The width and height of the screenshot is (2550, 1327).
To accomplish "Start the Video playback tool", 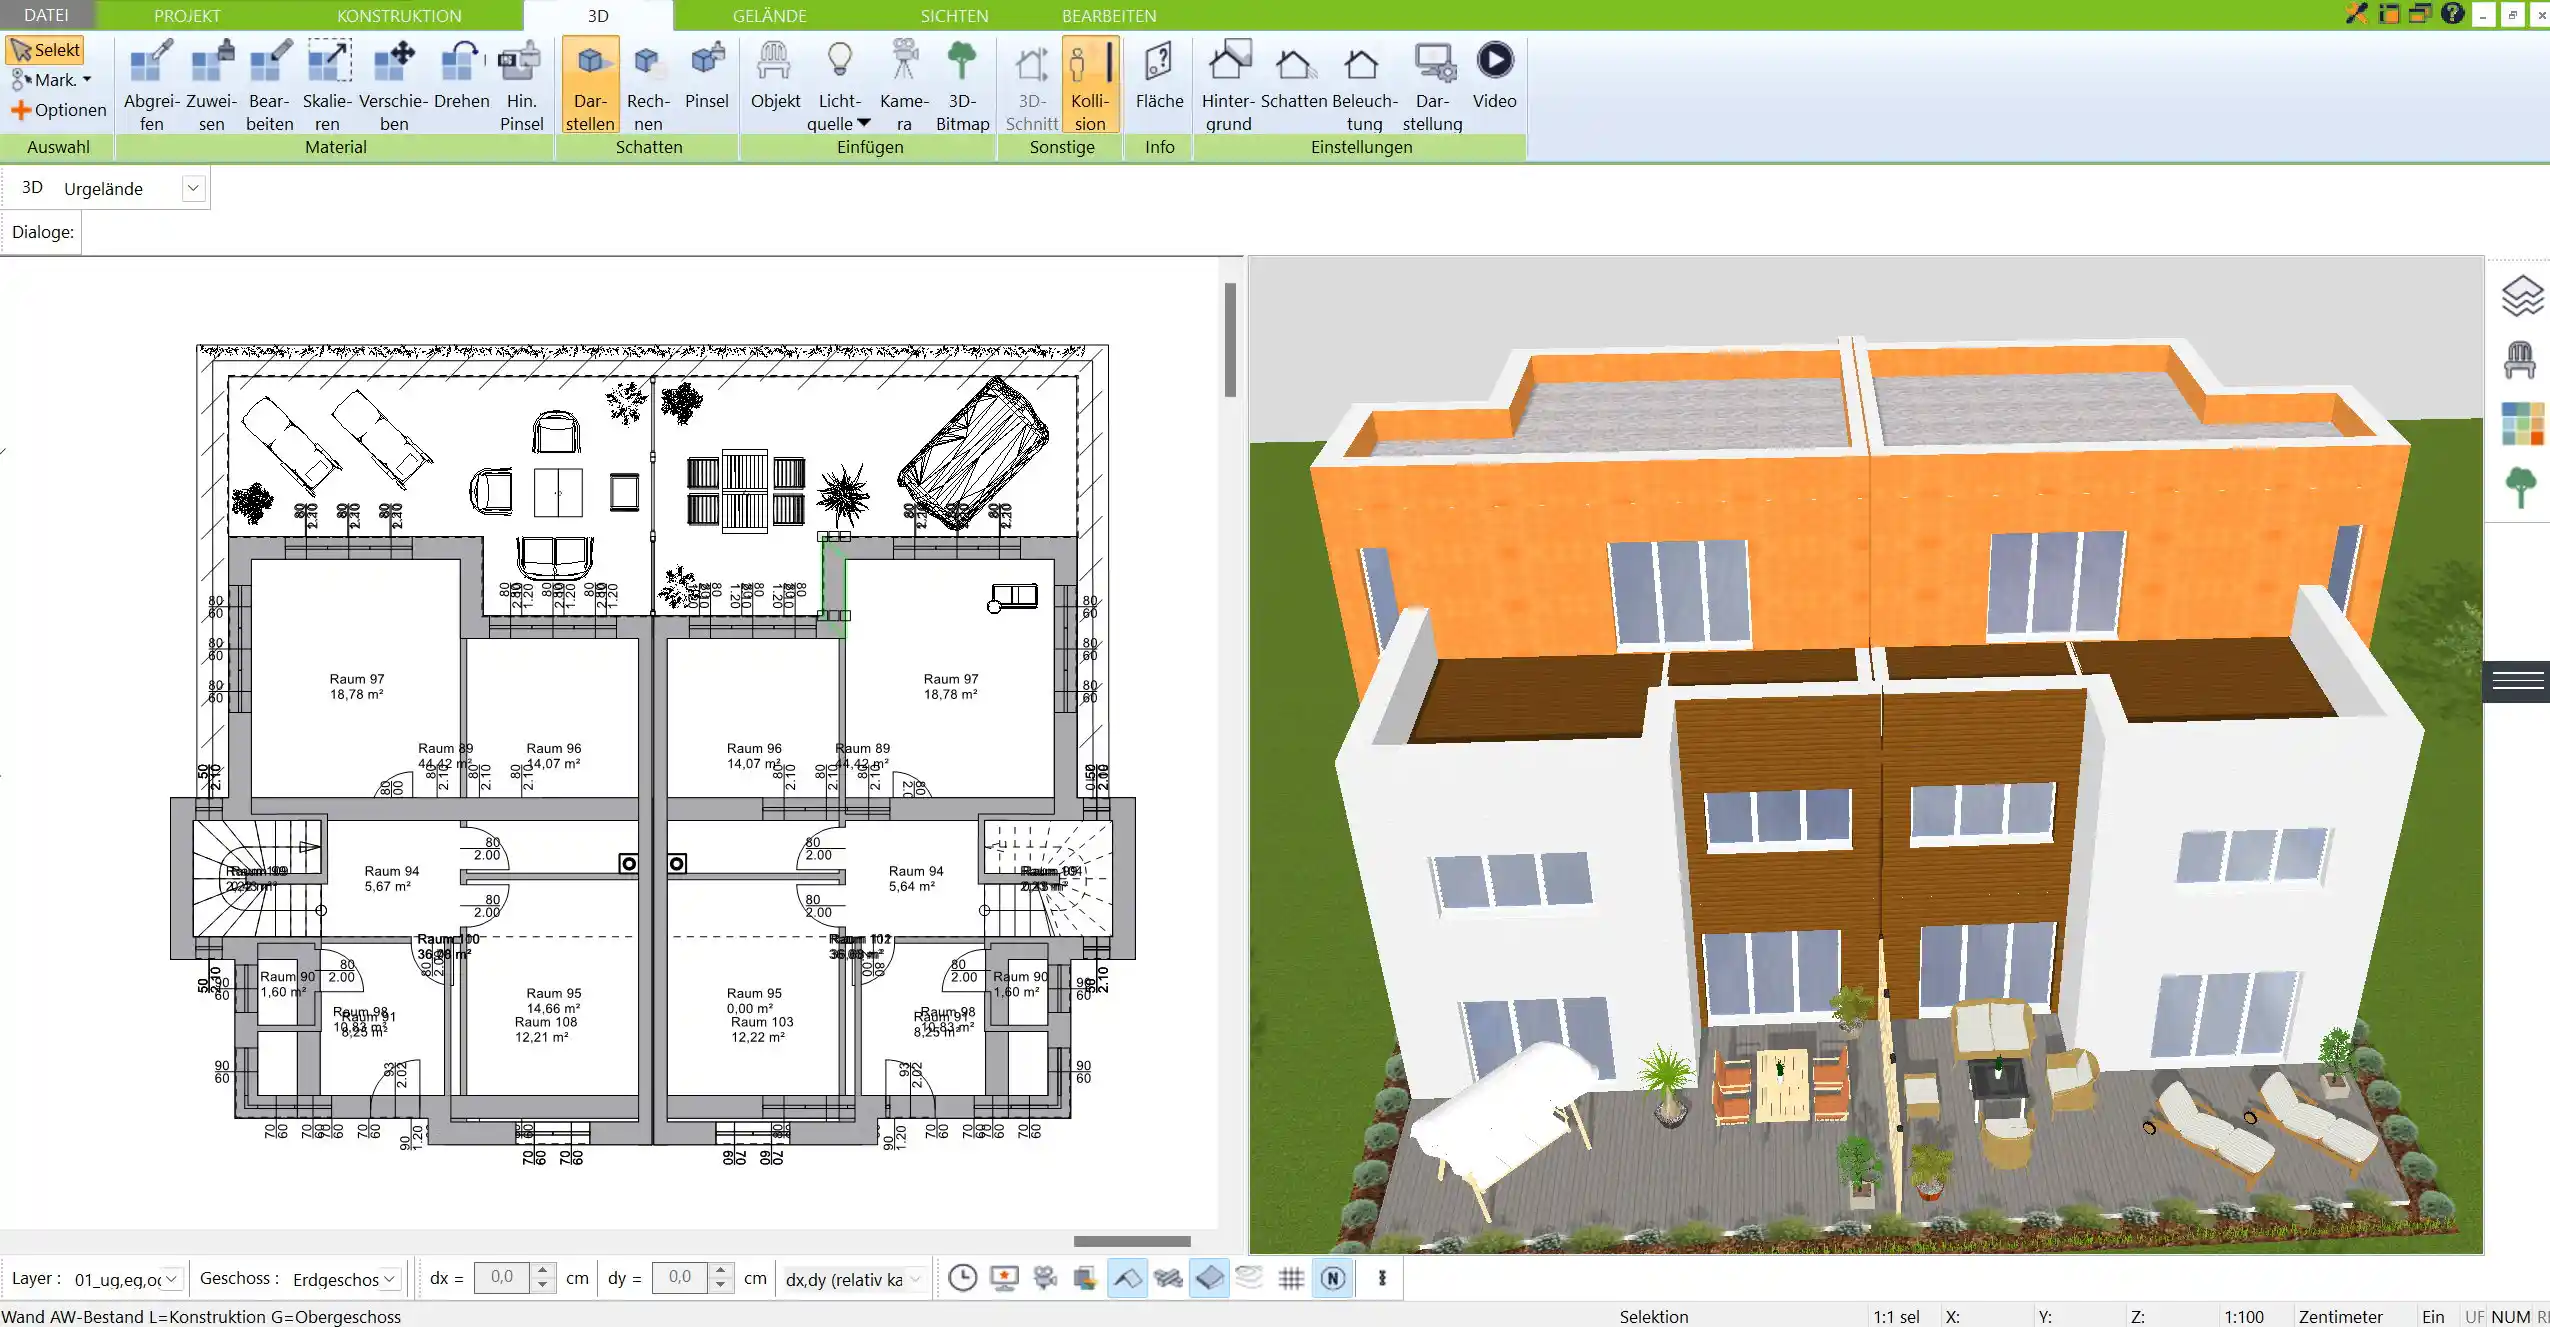I will coord(1494,75).
